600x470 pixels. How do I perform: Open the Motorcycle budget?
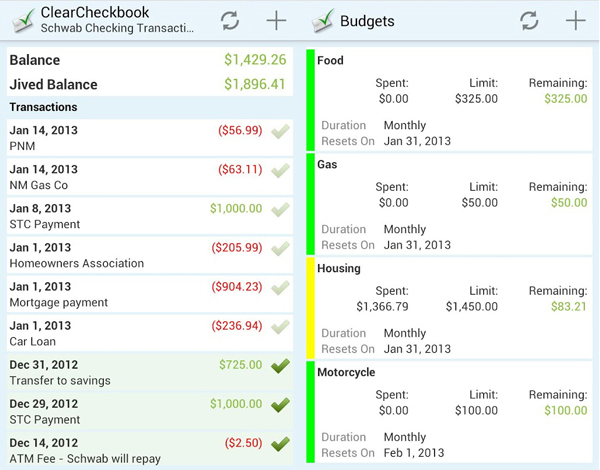point(449,412)
